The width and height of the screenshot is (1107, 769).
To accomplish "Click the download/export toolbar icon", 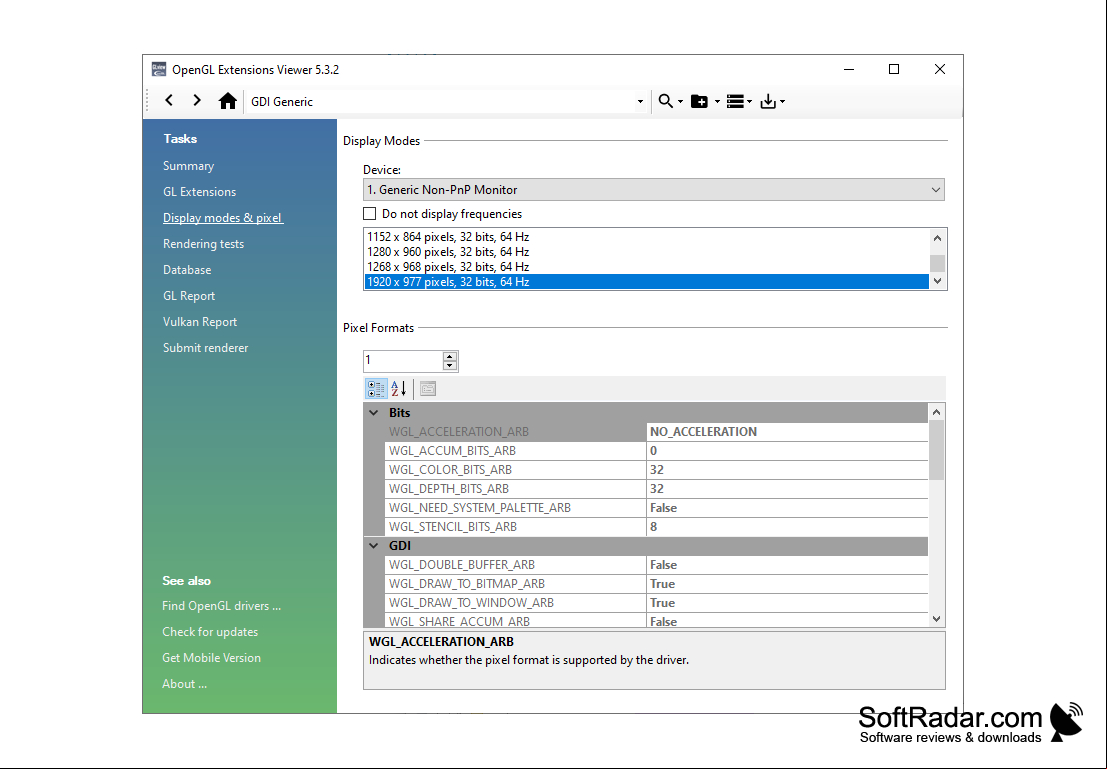I will (768, 102).
